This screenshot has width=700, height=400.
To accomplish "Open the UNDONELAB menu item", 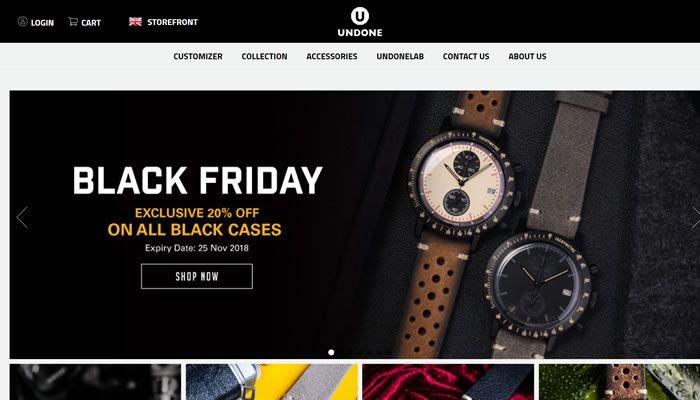I will coord(400,56).
